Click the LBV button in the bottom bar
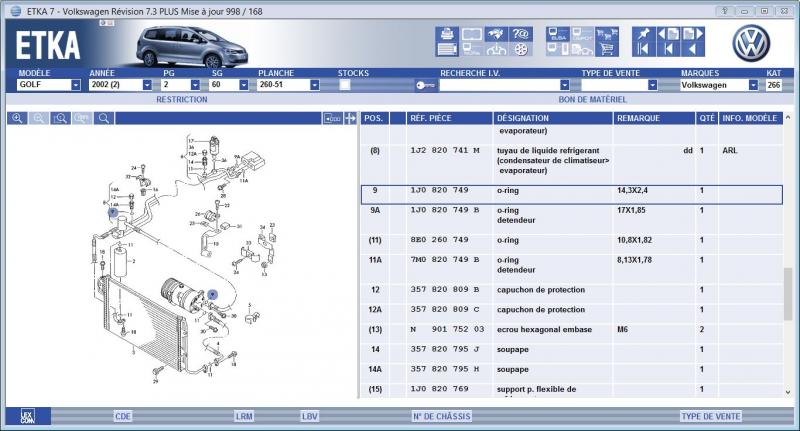Viewport: 800px width, 431px height. click(310, 416)
